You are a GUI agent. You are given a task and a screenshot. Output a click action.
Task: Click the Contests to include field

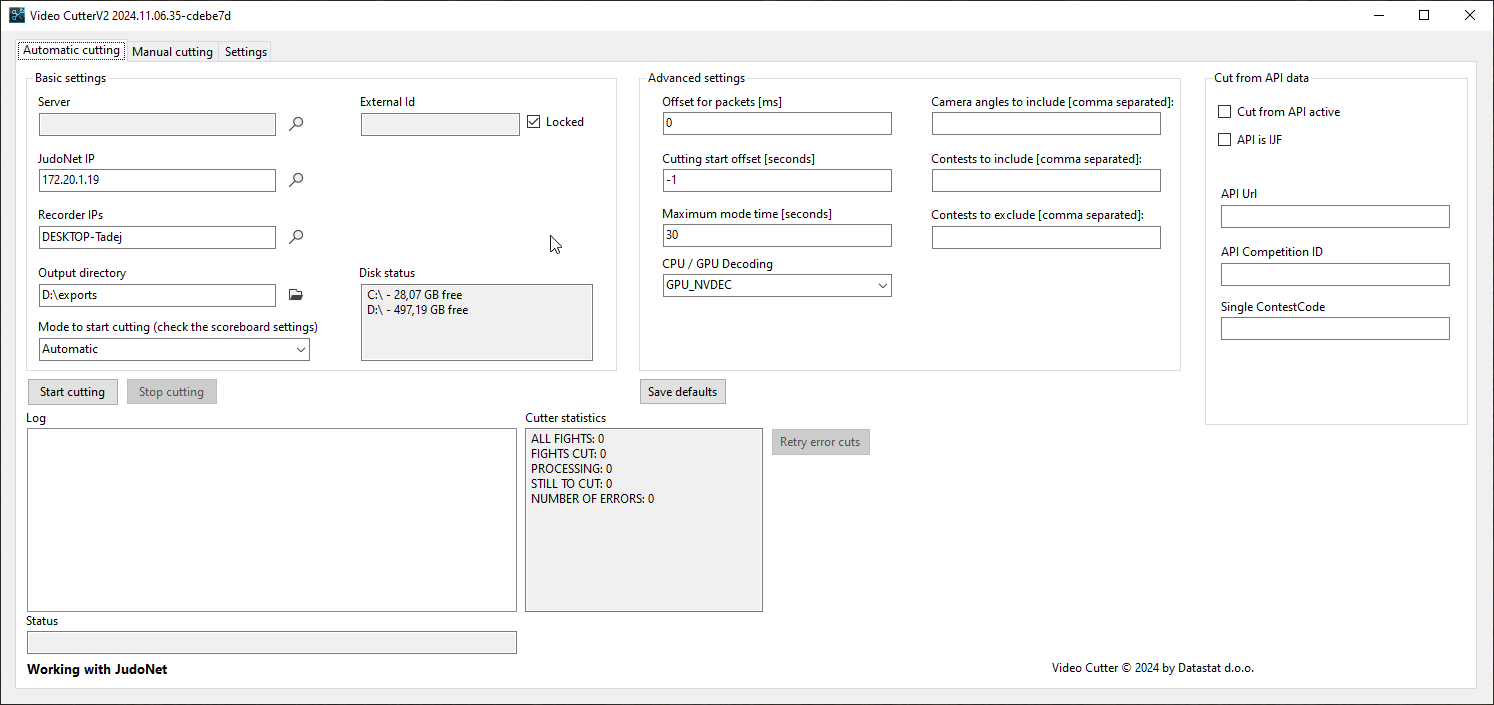1046,180
